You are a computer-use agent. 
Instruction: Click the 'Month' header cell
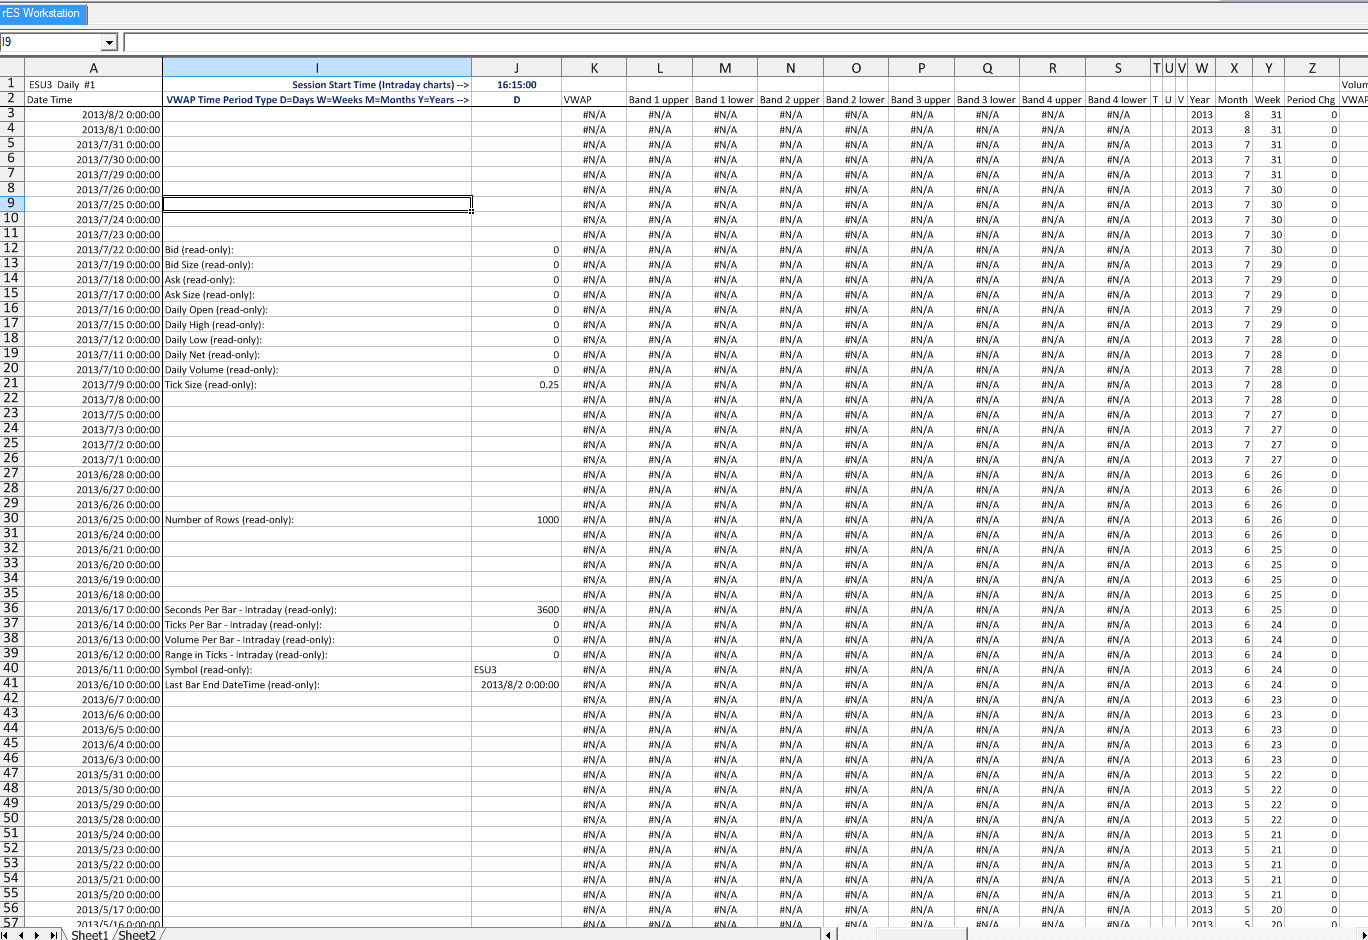pyautogui.click(x=1234, y=100)
